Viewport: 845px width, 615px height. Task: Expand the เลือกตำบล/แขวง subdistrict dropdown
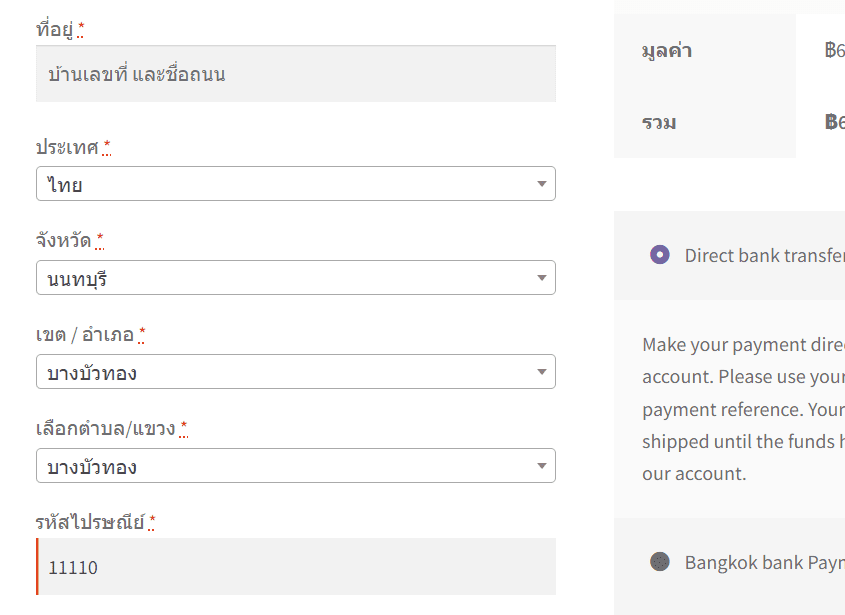pyautogui.click(x=295, y=466)
